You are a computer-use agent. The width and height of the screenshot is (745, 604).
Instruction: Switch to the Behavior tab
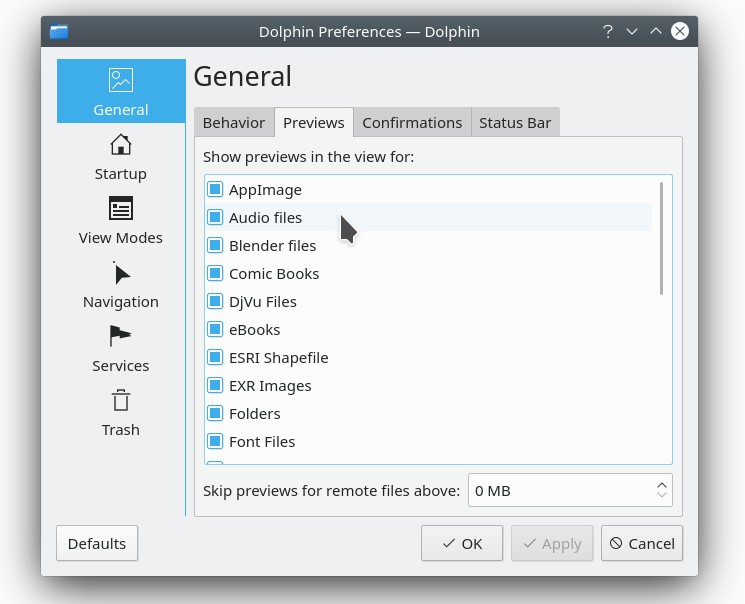pos(234,123)
